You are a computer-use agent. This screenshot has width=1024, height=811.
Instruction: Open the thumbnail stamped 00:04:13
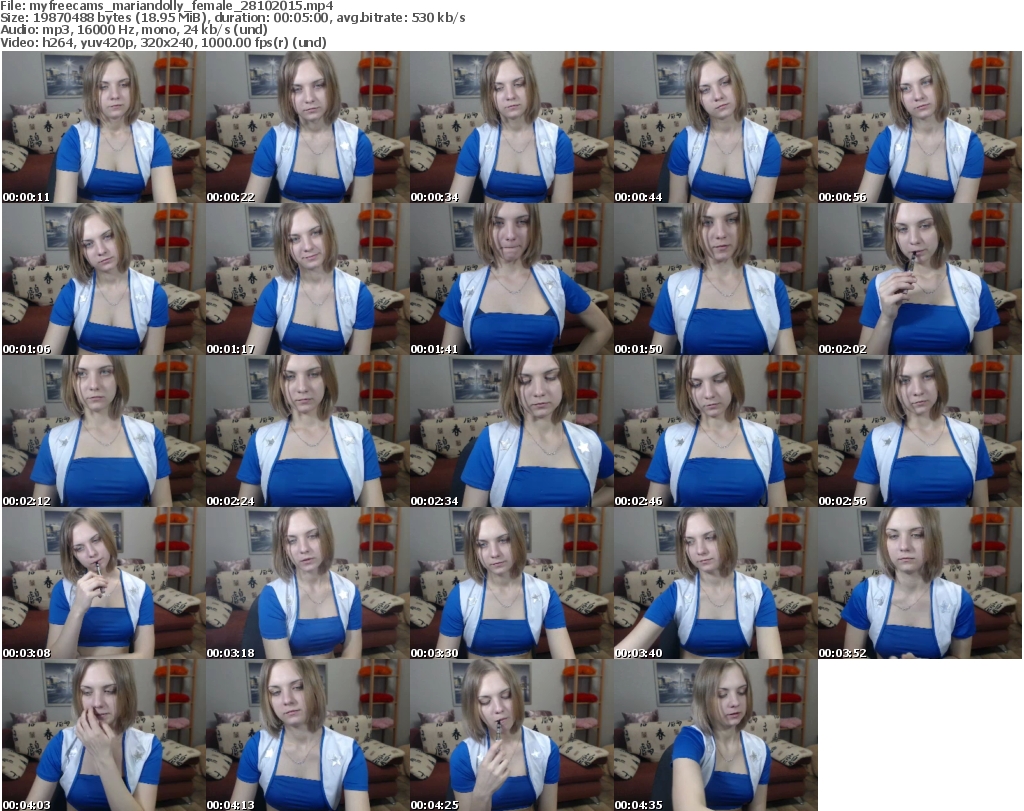(308, 735)
